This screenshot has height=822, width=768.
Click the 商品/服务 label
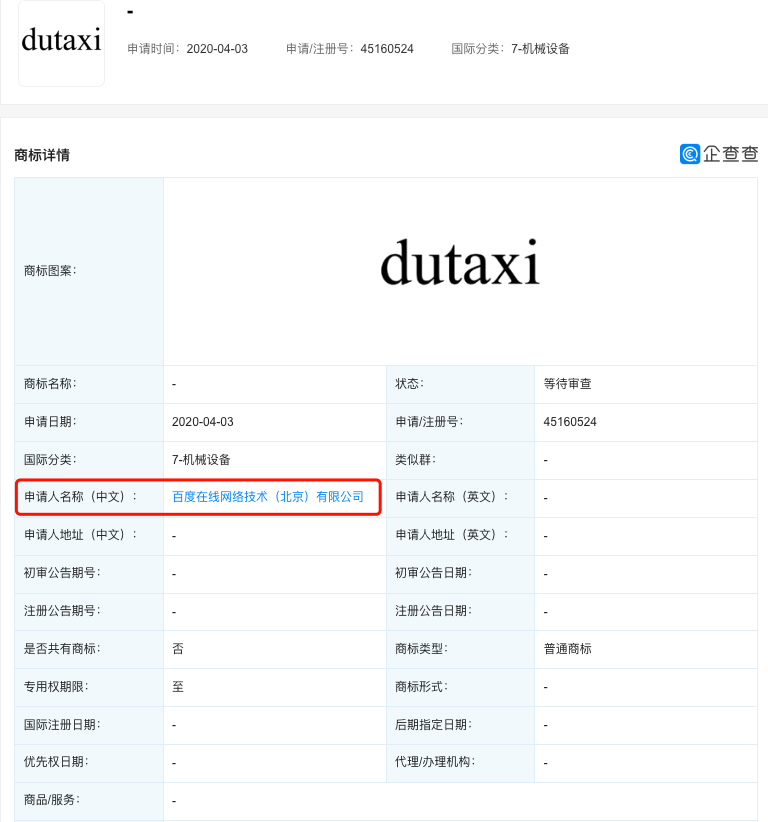52,800
